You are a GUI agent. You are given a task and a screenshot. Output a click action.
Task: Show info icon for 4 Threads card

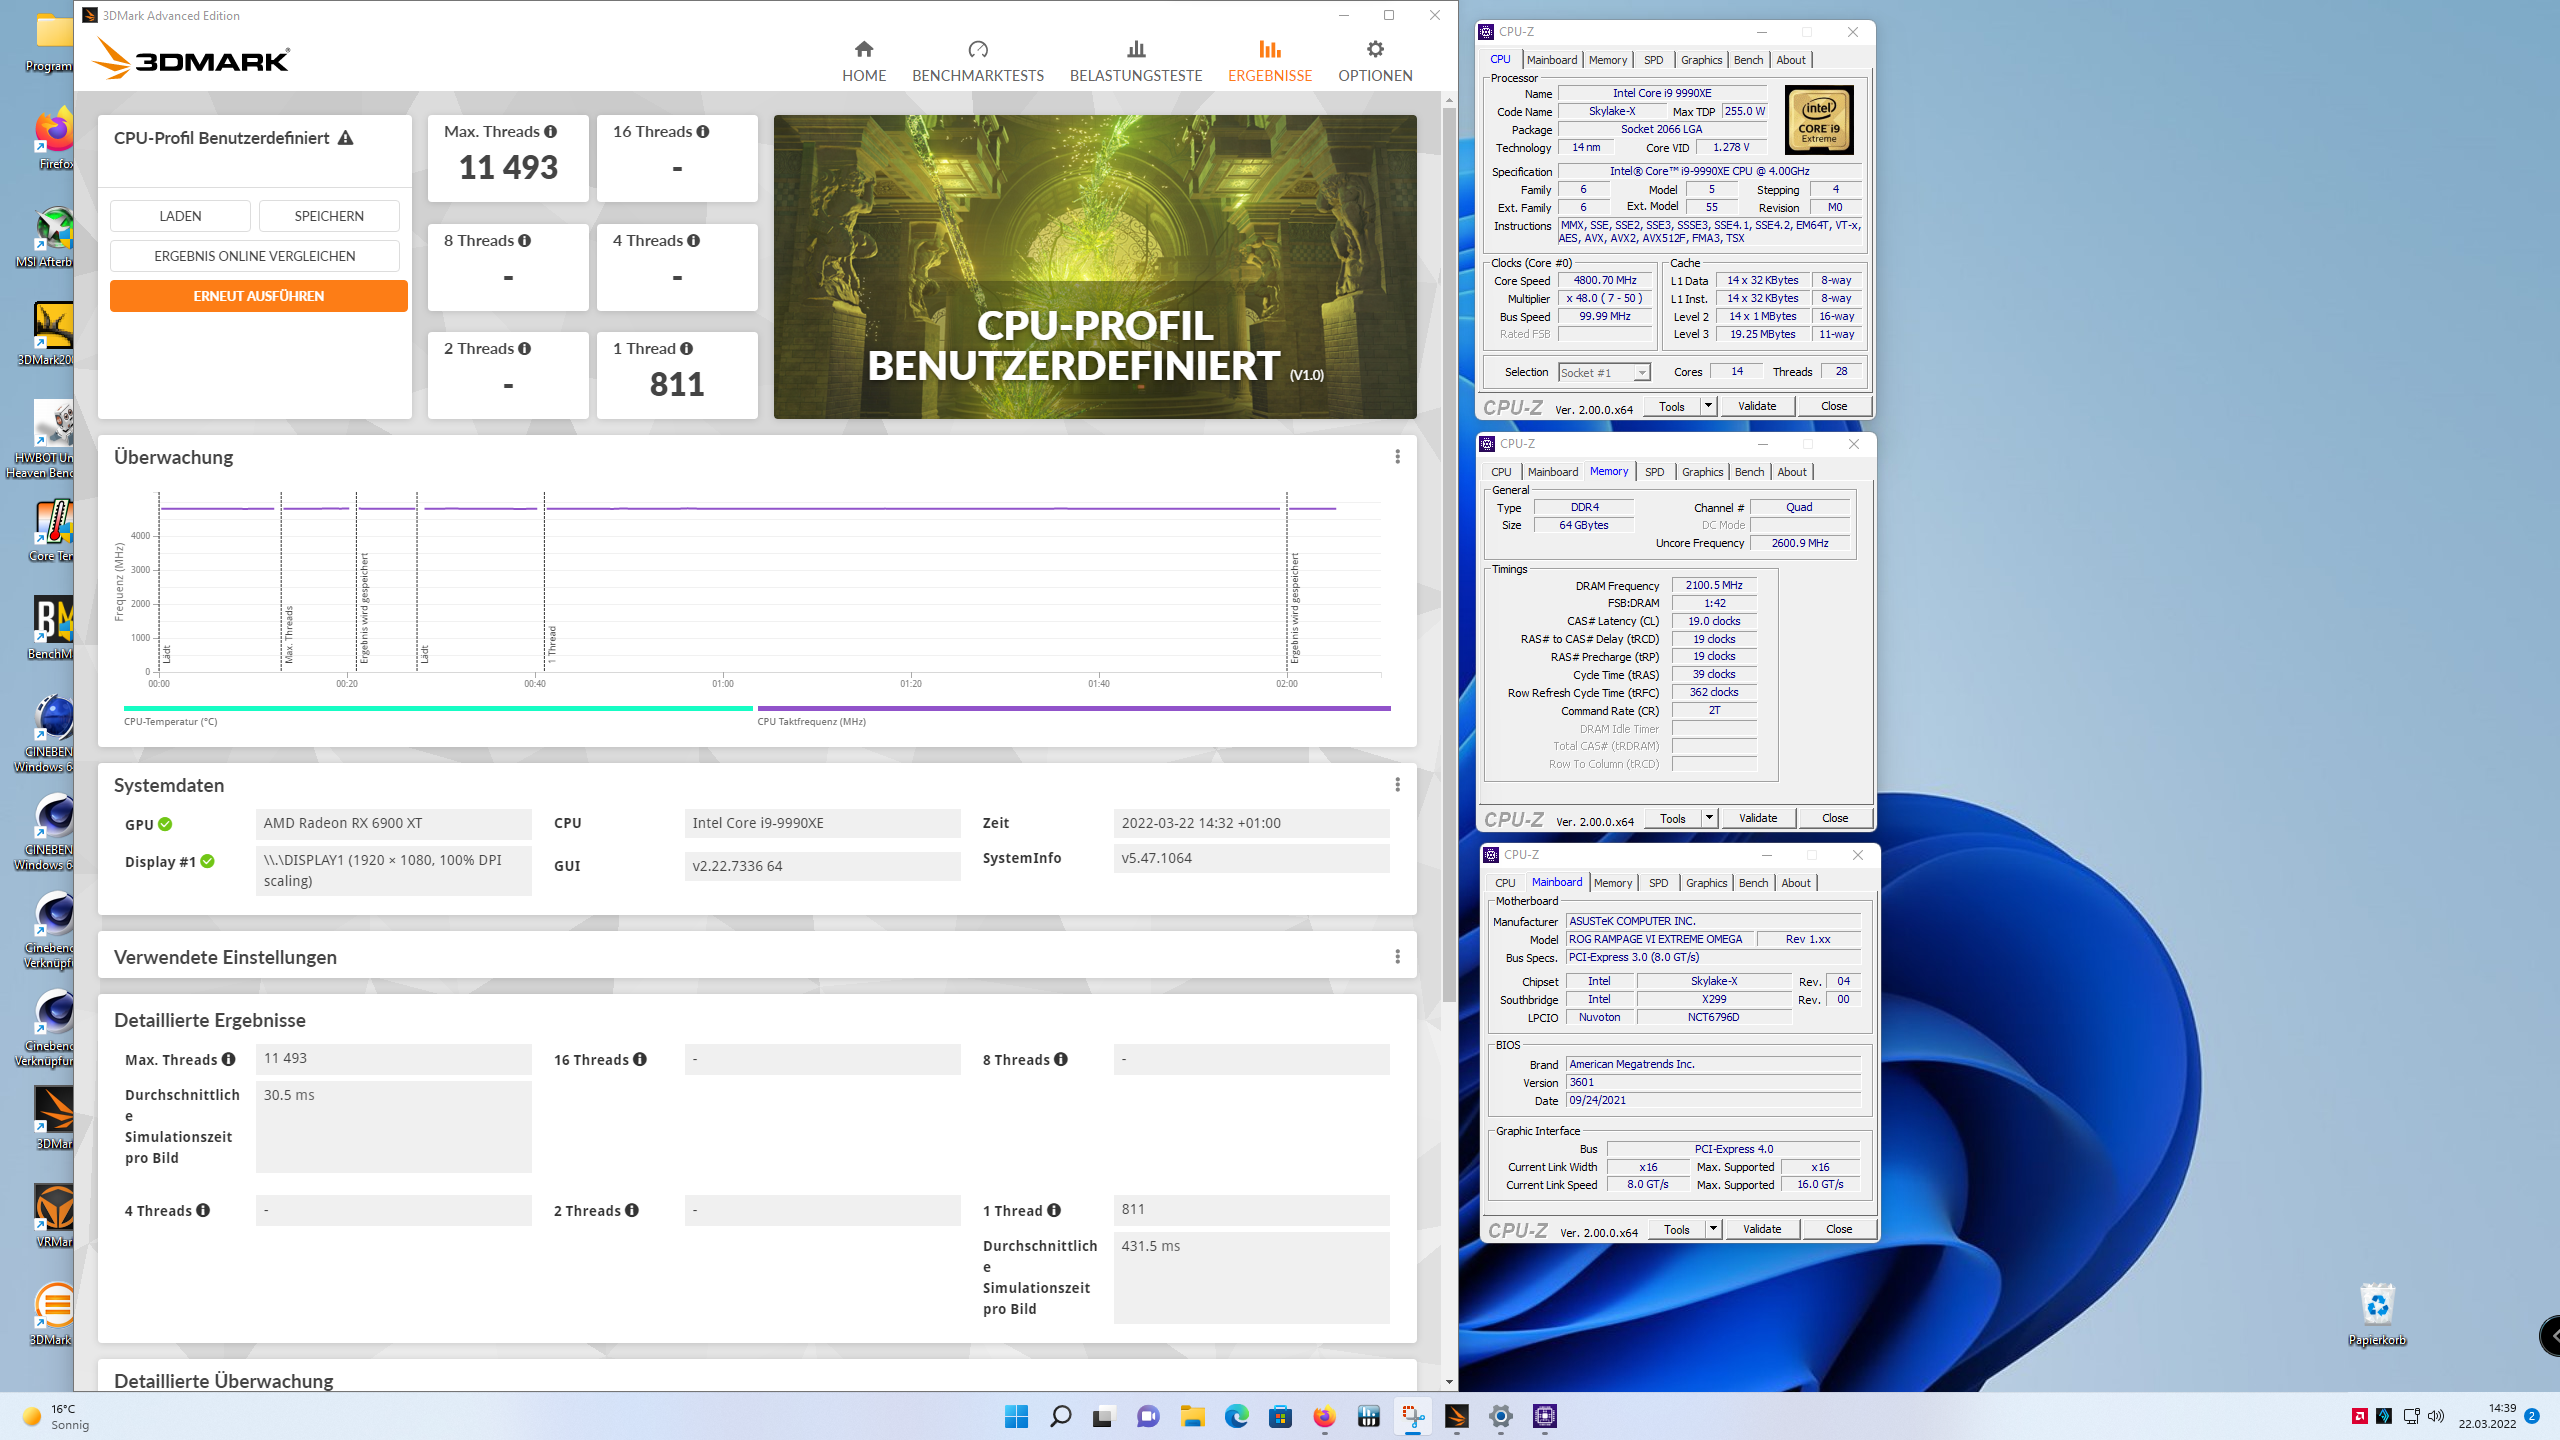(694, 241)
